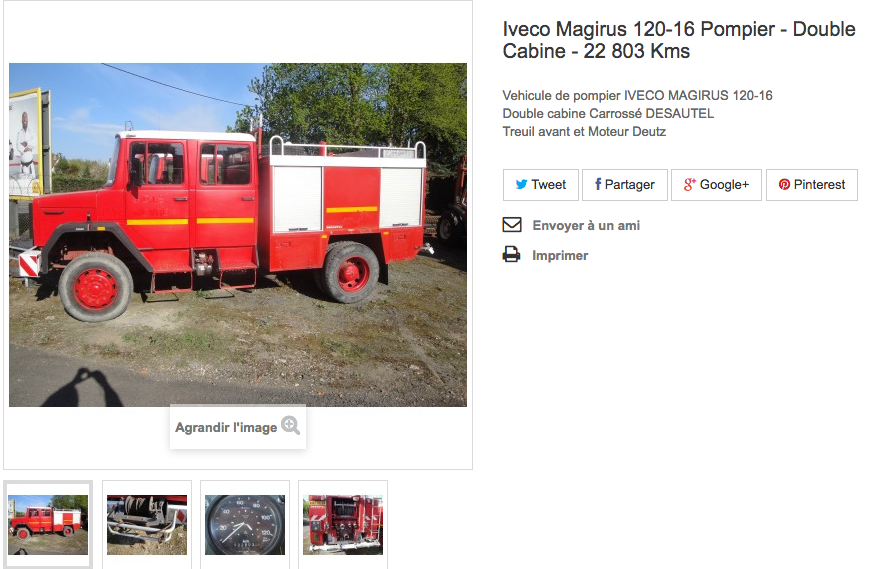Select the 'Imprimer' link

560,256
